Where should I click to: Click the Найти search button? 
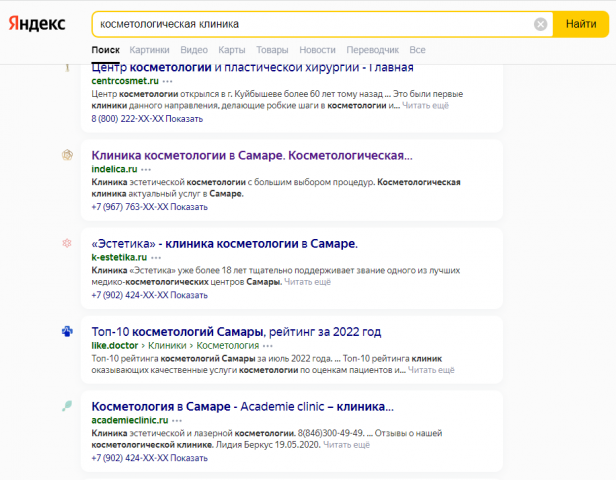click(x=581, y=24)
